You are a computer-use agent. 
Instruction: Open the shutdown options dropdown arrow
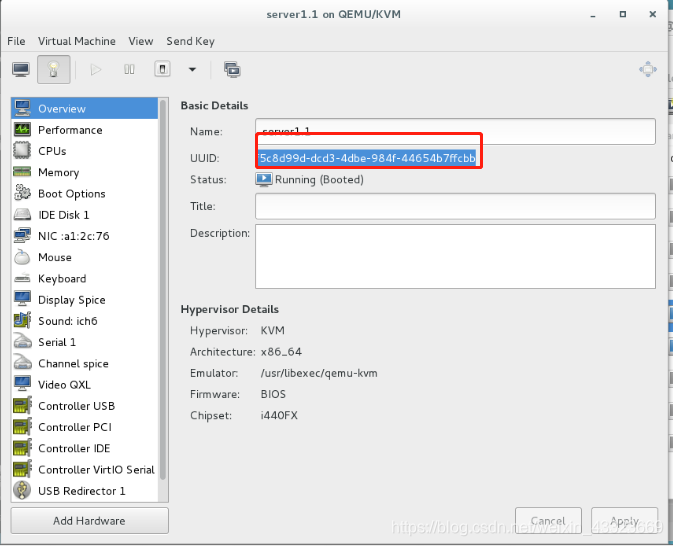(192, 69)
